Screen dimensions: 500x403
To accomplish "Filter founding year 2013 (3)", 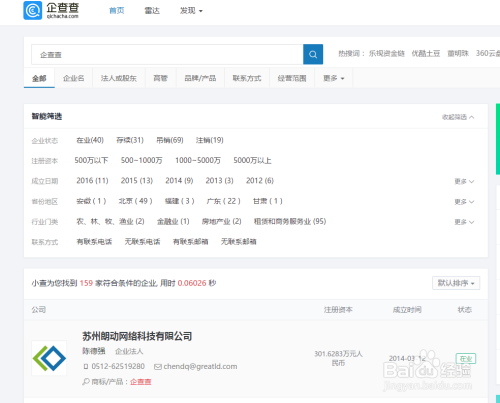I will click(x=219, y=181).
